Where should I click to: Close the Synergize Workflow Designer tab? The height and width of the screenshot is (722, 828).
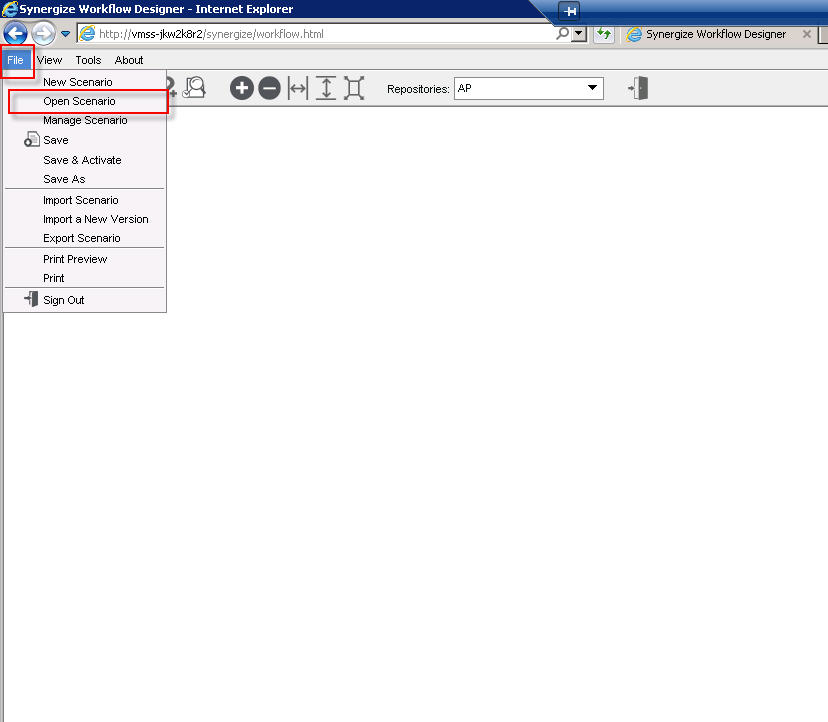point(806,34)
